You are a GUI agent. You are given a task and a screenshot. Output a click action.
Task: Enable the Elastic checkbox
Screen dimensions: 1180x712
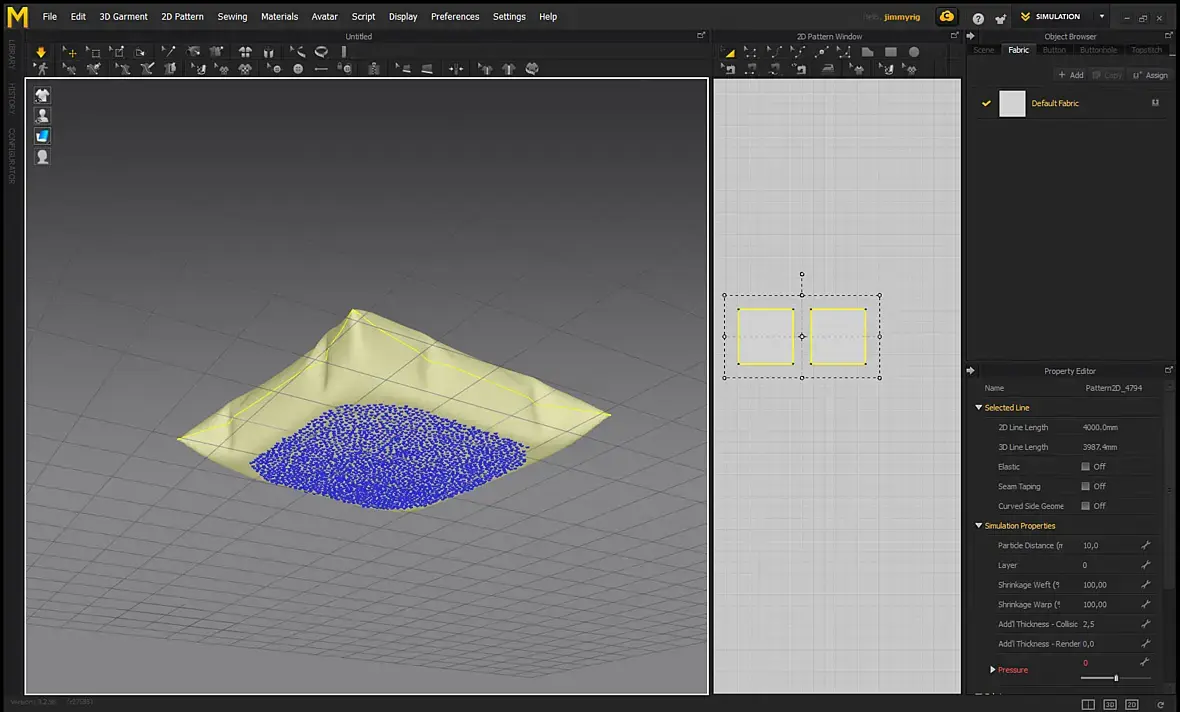coord(1085,467)
